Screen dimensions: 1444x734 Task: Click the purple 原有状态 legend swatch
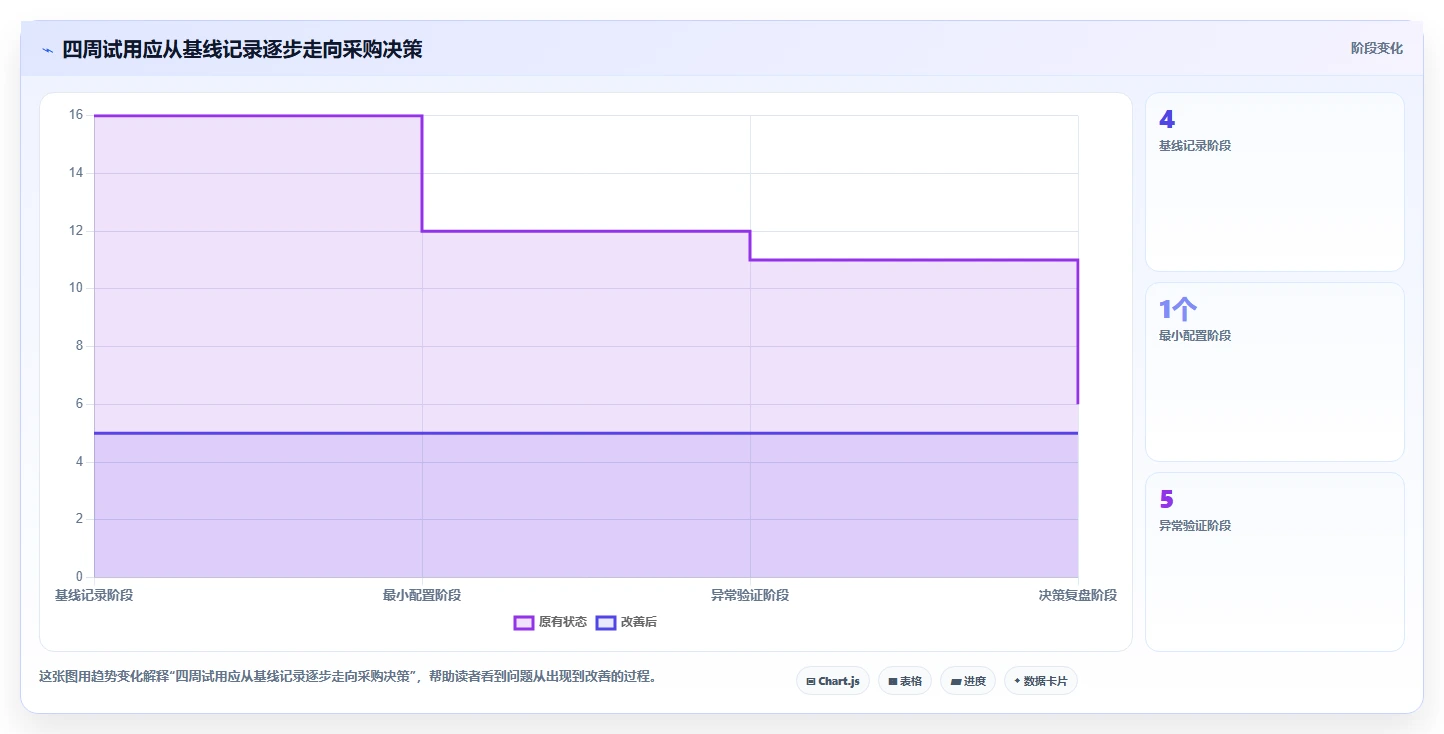click(x=524, y=622)
